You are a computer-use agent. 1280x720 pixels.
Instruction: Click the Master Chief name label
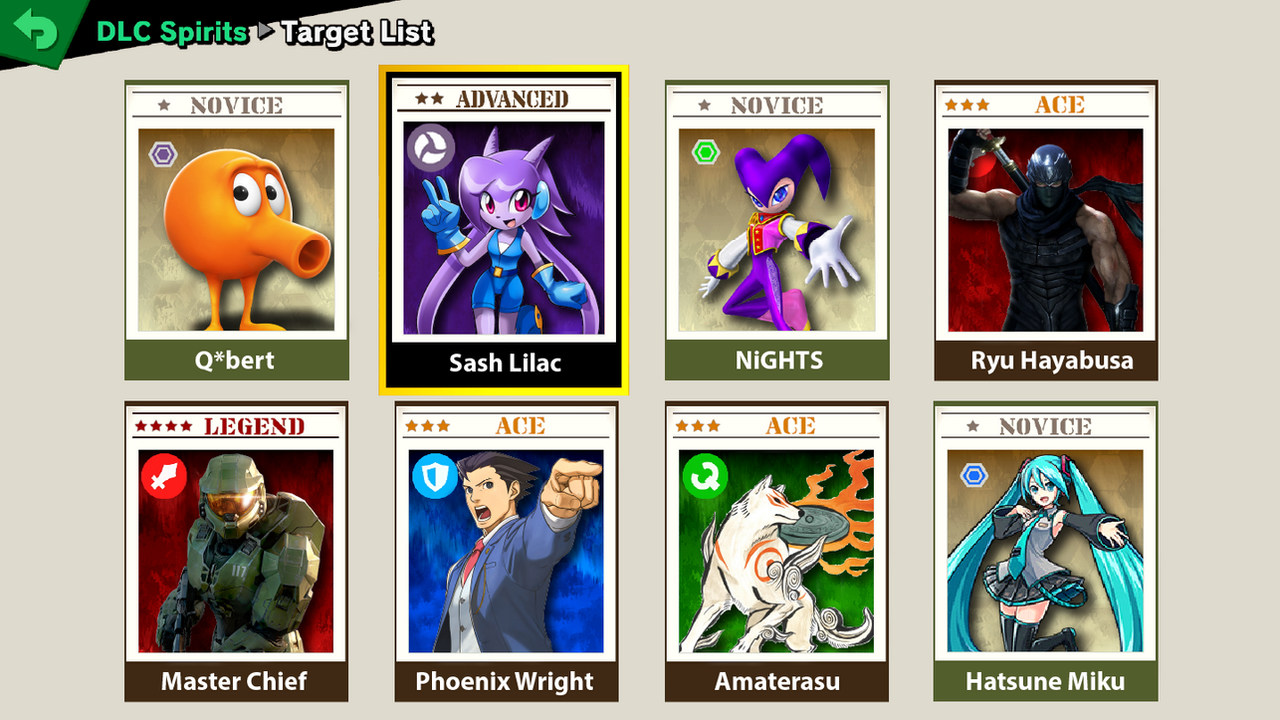point(235,682)
